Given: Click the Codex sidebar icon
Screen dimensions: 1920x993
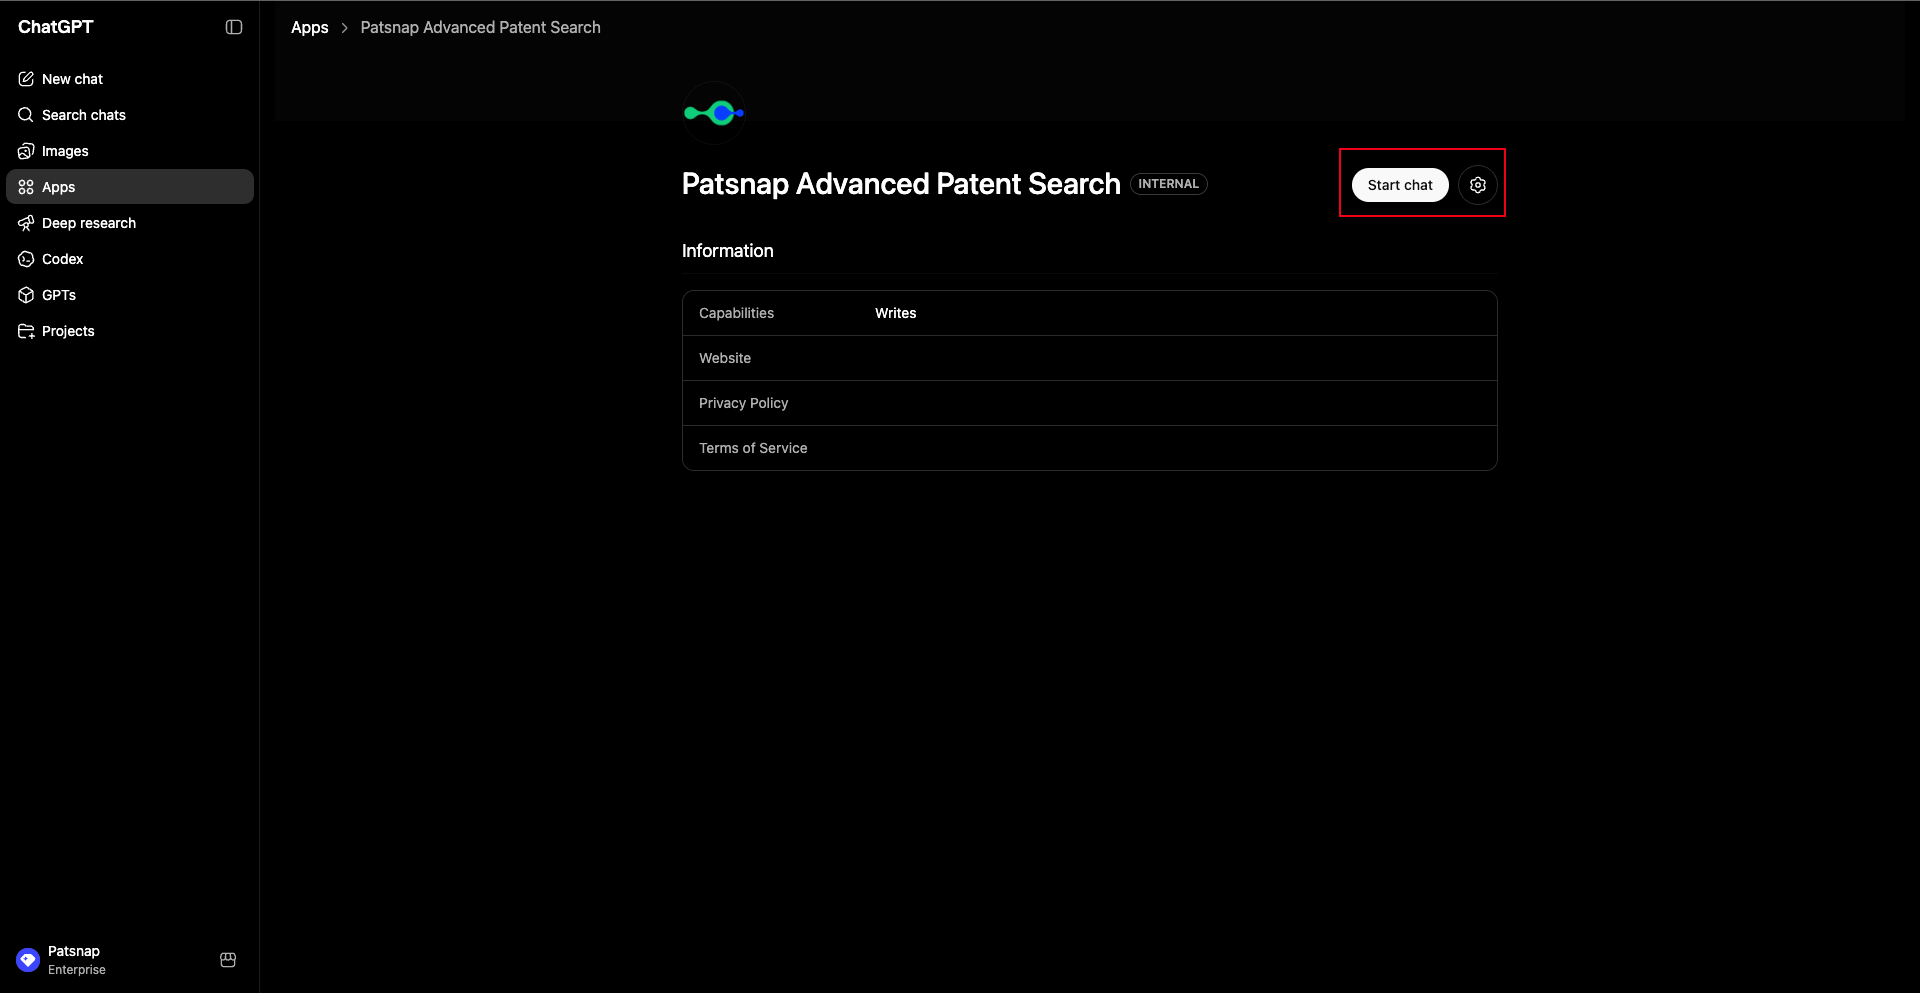Looking at the screenshot, I should pyautogui.click(x=26, y=259).
